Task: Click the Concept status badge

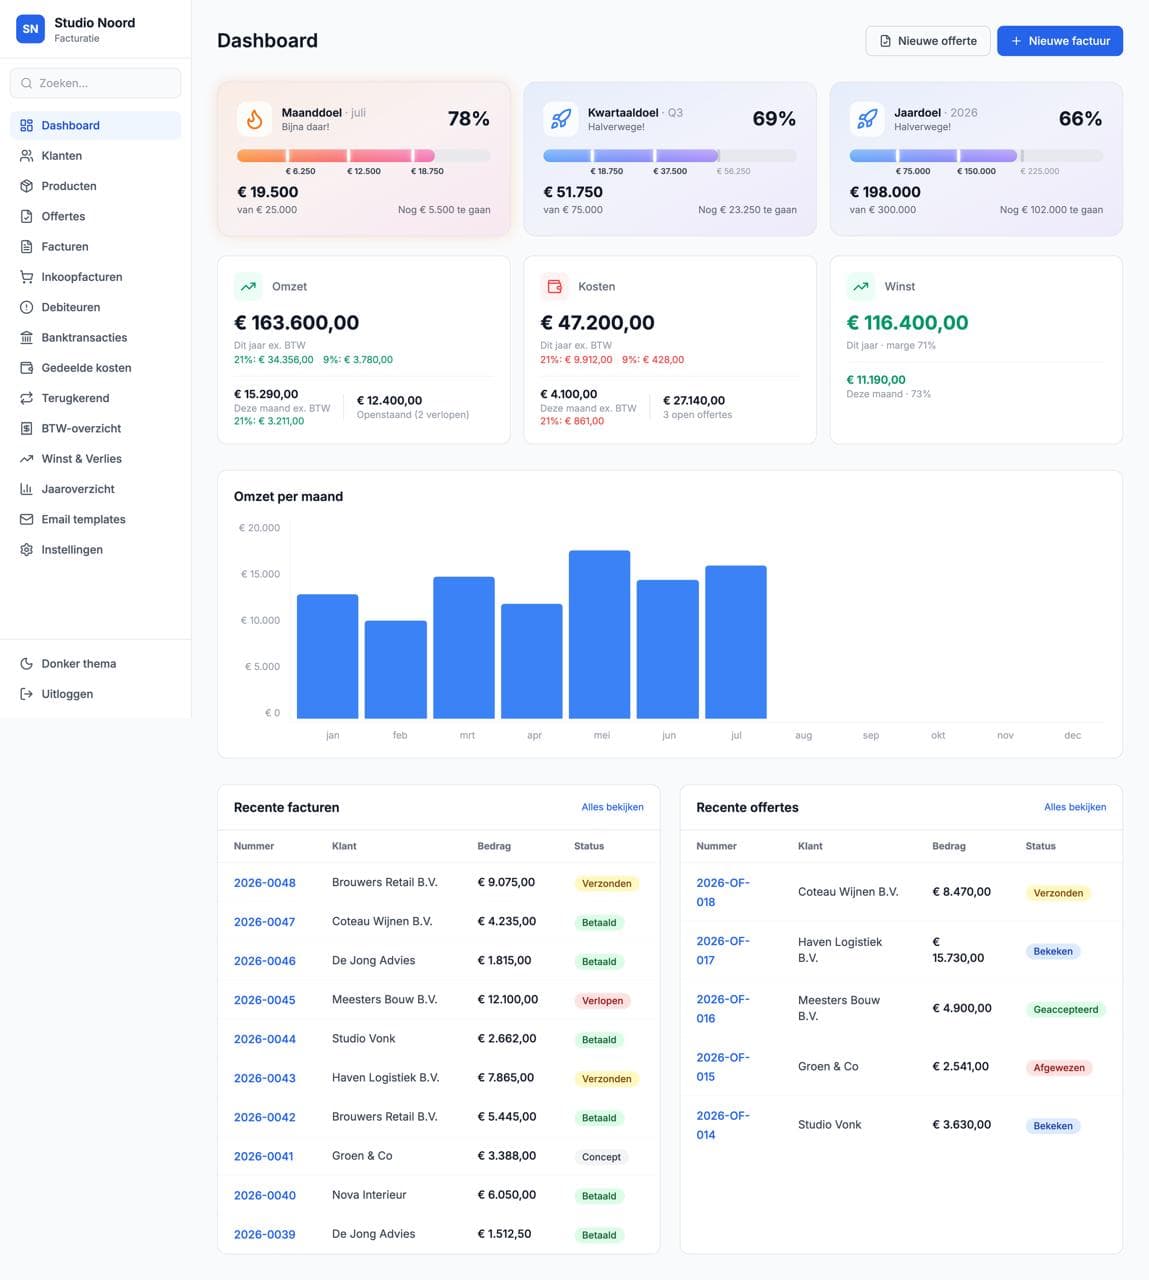Action: [601, 1157]
